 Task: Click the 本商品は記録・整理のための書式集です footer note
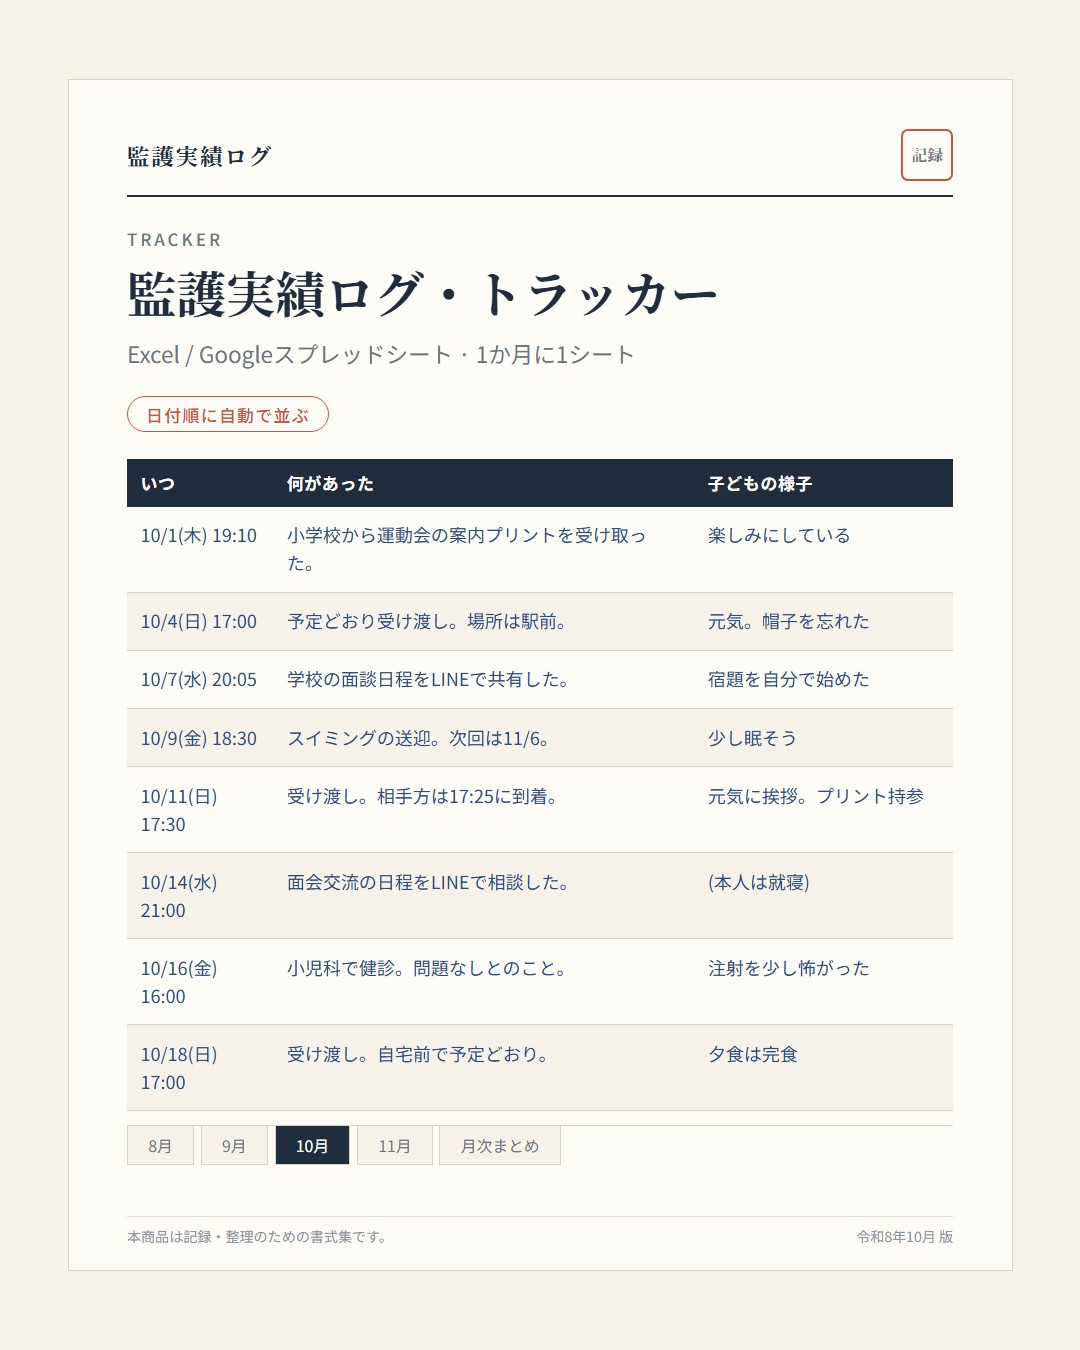(x=257, y=1237)
